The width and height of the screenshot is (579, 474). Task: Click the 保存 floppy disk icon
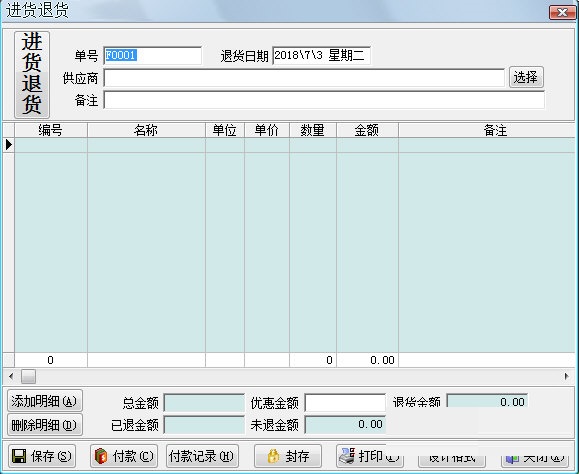click(x=19, y=457)
